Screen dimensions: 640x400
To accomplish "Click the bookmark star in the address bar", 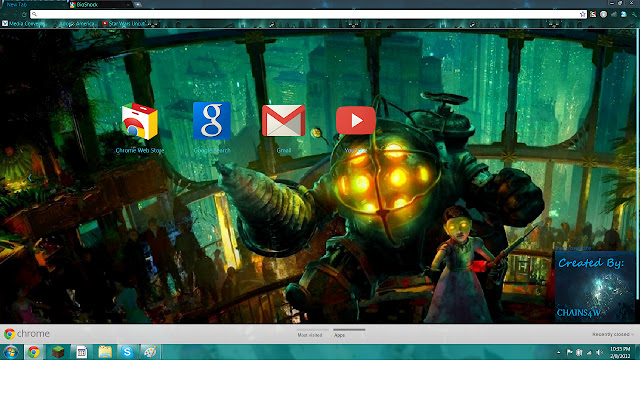I will tap(582, 14).
